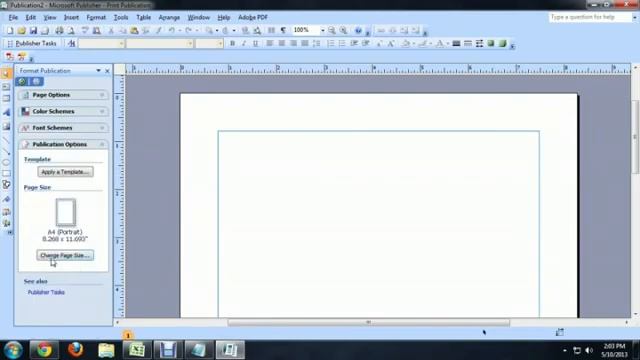Toggle Special Characters paragraph mark button
This screenshot has height=360, width=640.
pos(283,31)
